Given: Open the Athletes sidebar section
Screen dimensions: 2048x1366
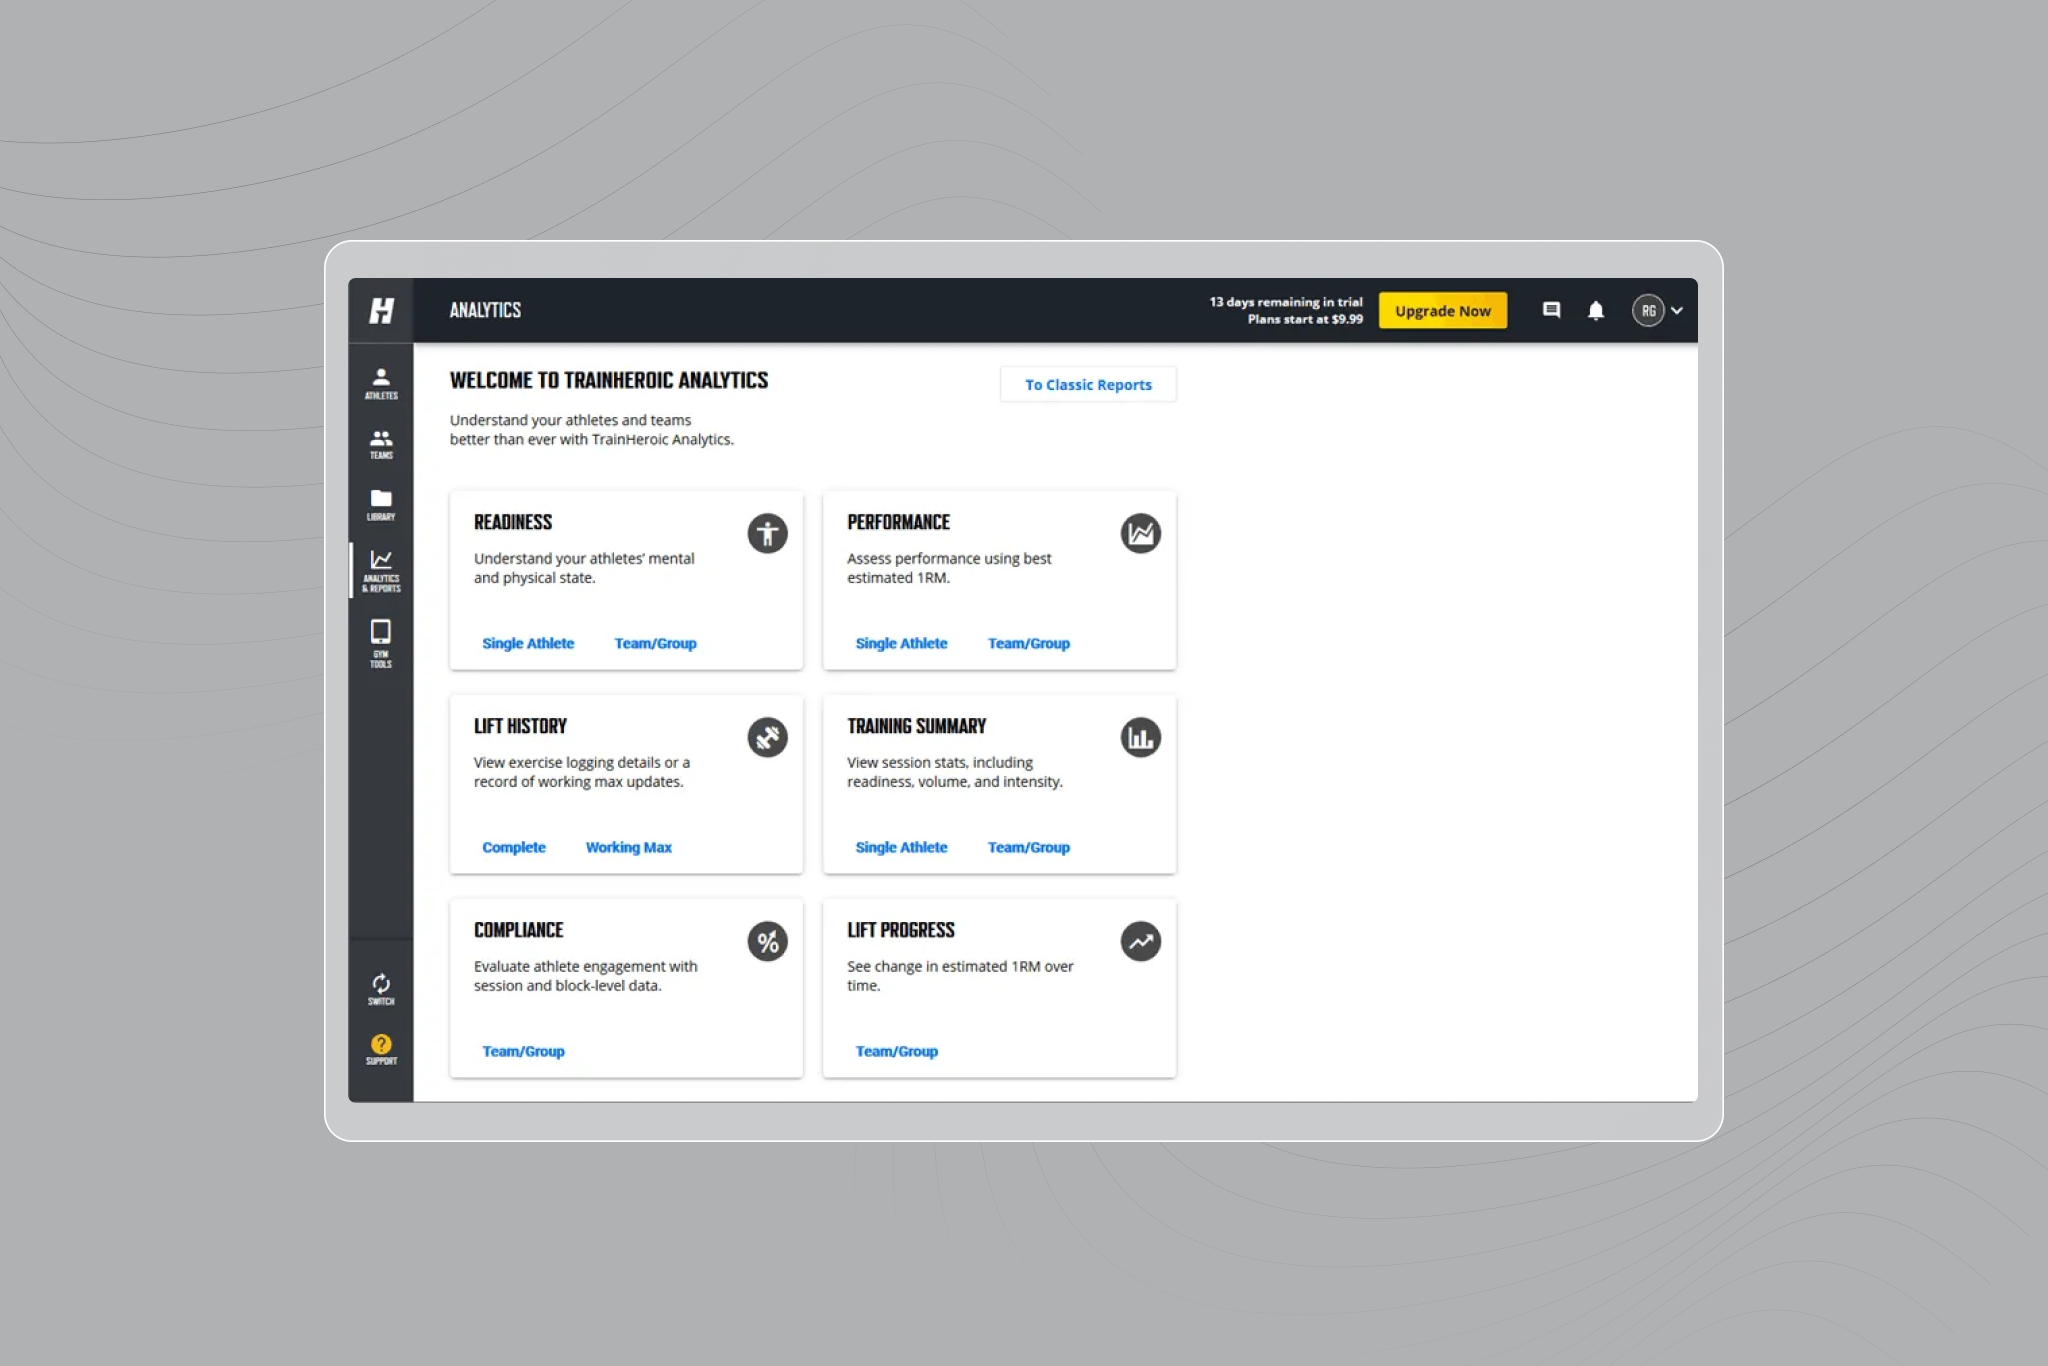Looking at the screenshot, I should [381, 383].
